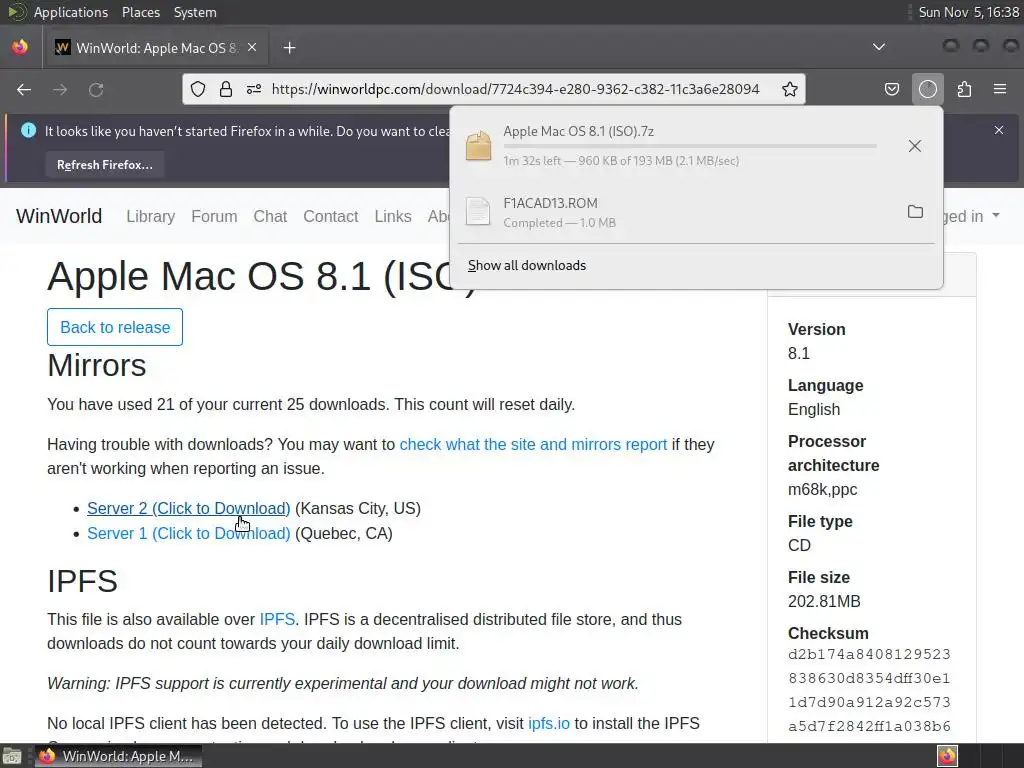This screenshot has height=768, width=1024.
Task: Click the F1ACAD13.ROM file icon
Action: pyautogui.click(x=478, y=212)
